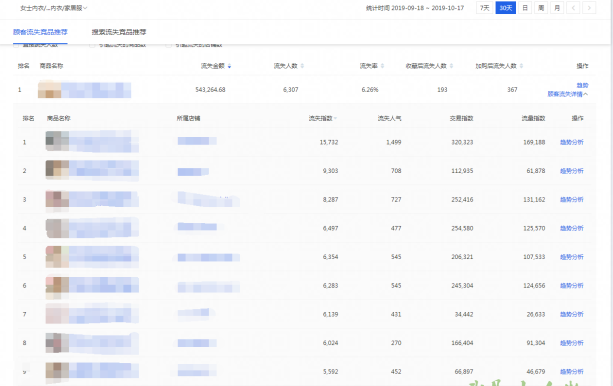The width and height of the screenshot is (613, 386).
Task: Open 趋势分析 for row with 6,283
Action: click(572, 285)
